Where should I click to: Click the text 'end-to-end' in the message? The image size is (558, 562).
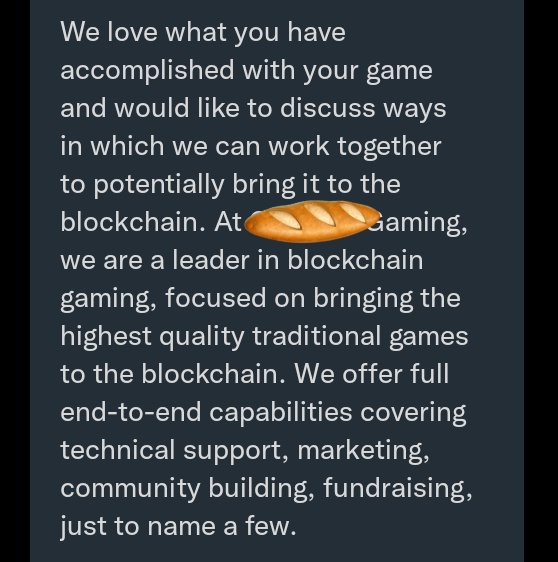131,412
